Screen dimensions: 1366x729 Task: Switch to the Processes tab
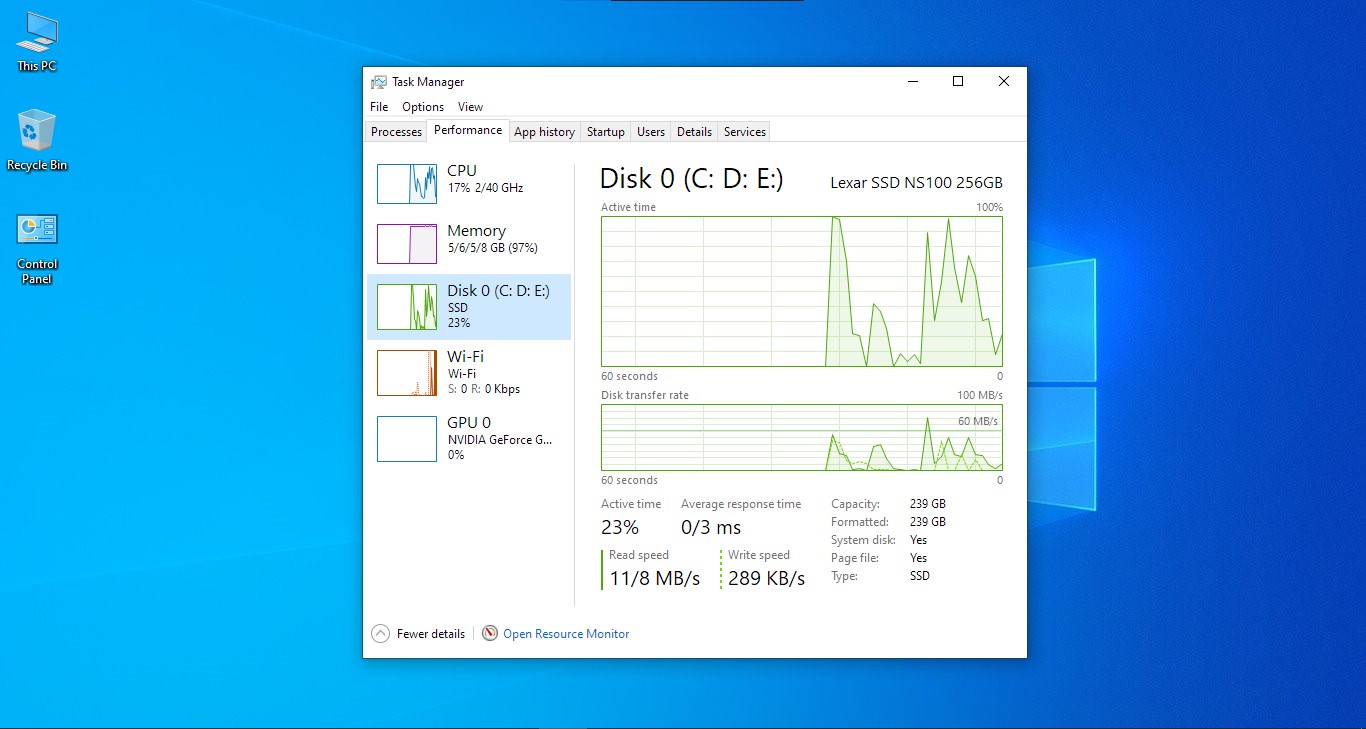pos(396,132)
